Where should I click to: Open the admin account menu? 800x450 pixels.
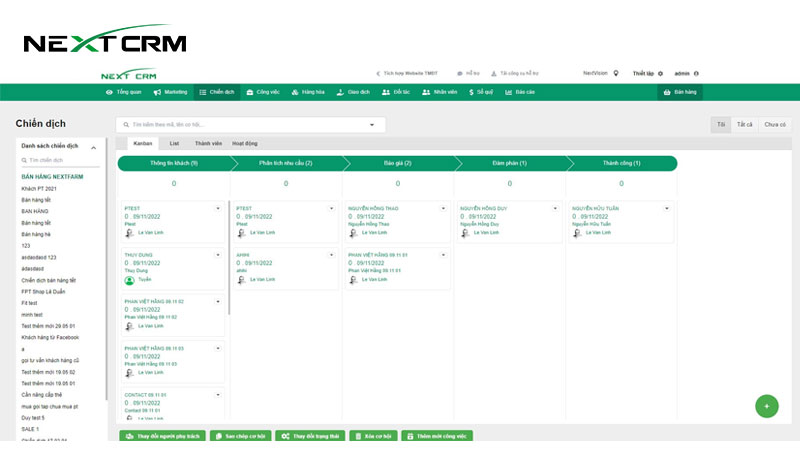coord(686,73)
